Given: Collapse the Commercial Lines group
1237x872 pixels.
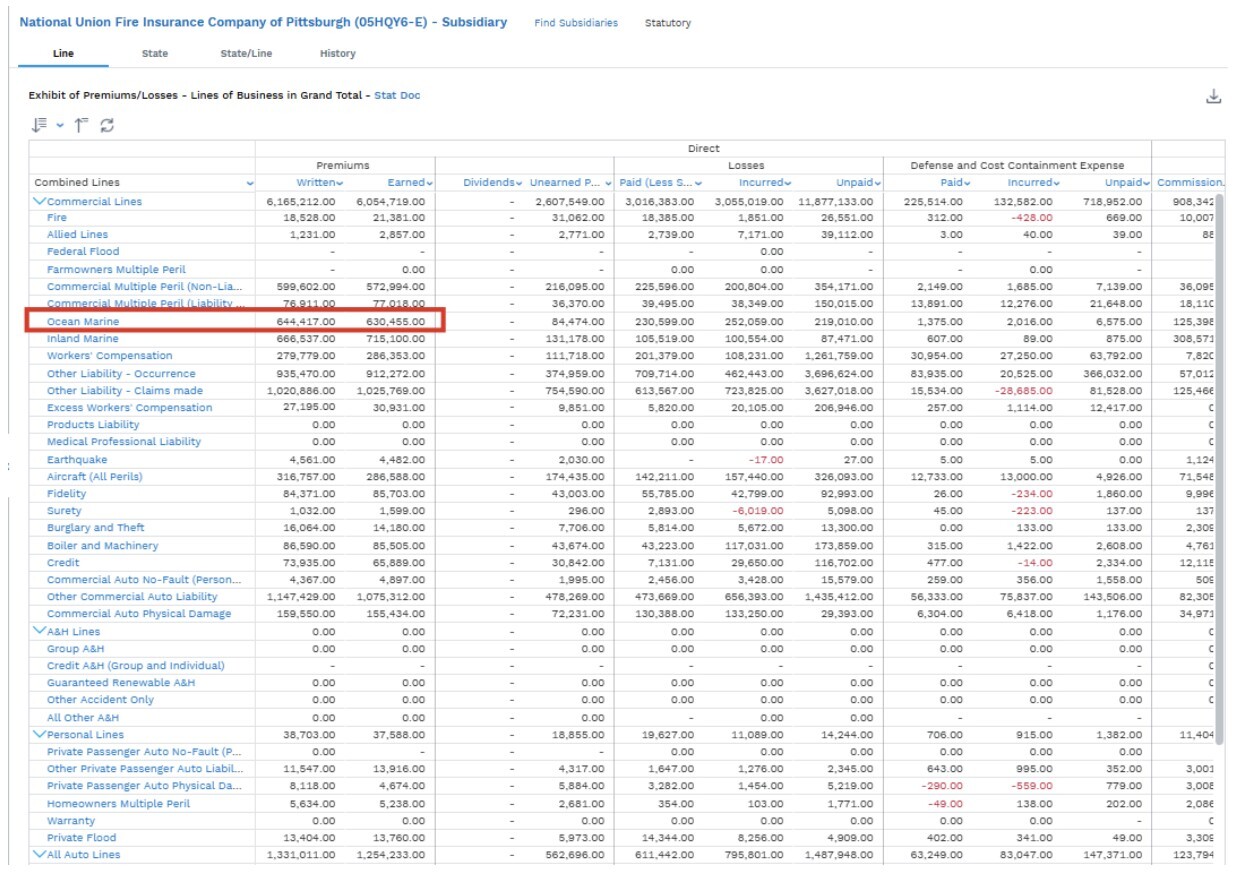Looking at the screenshot, I should tap(40, 201).
